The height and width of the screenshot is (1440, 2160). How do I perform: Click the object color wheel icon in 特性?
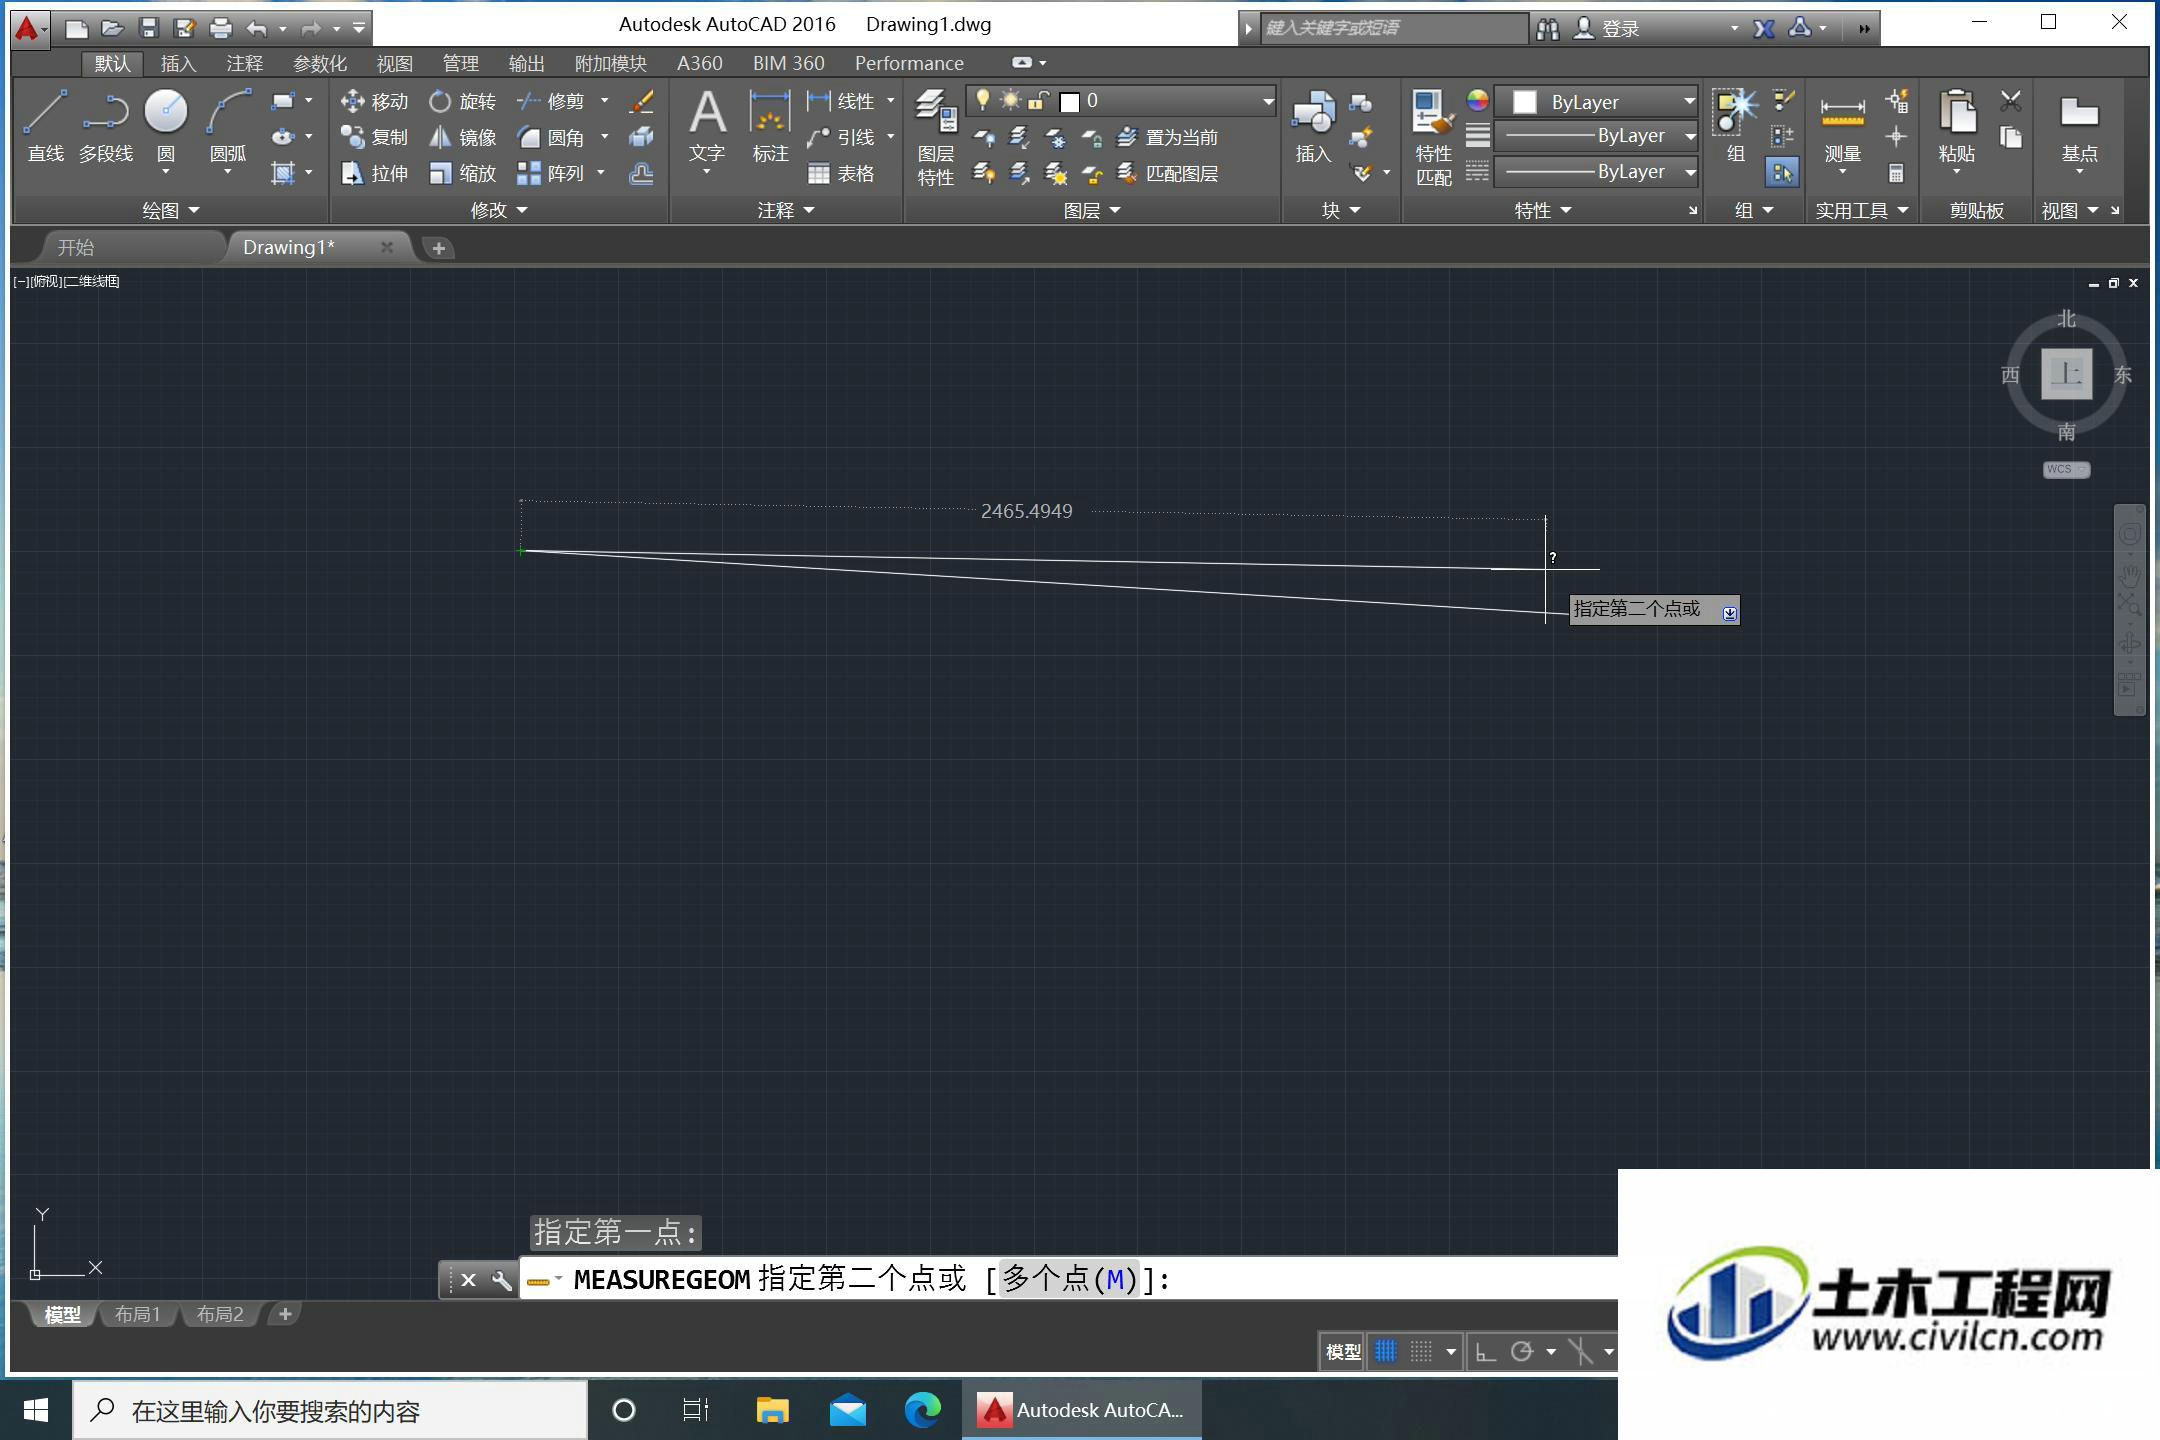coord(1477,101)
